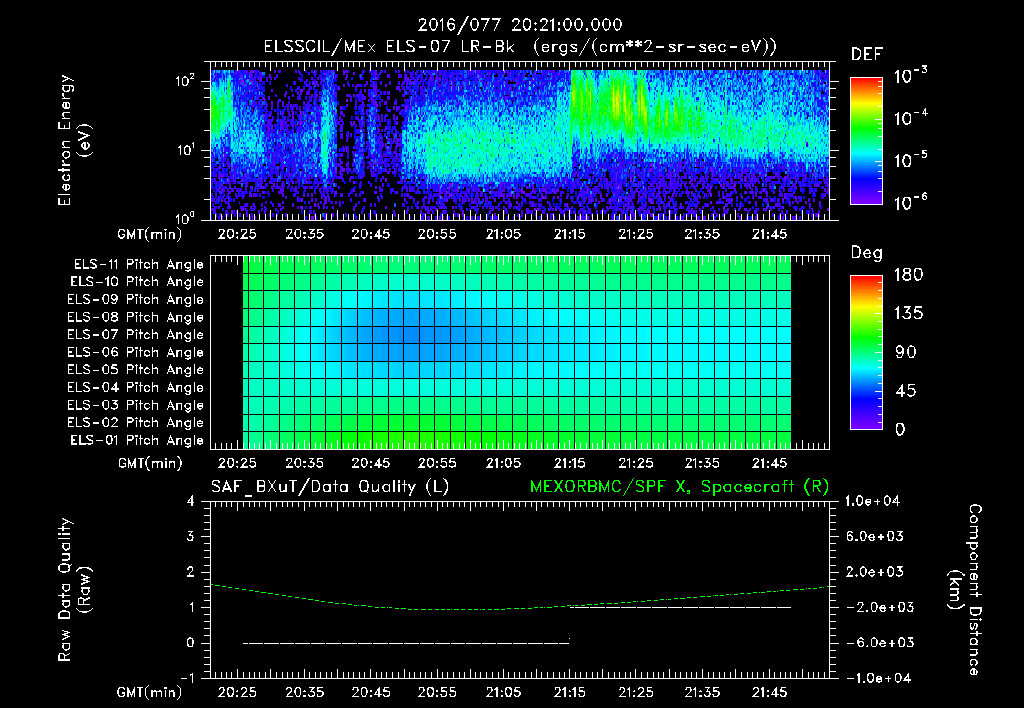Screen dimensions: 1024x708
Task: Click the Deg pitch angle color bar
Action: click(x=866, y=352)
